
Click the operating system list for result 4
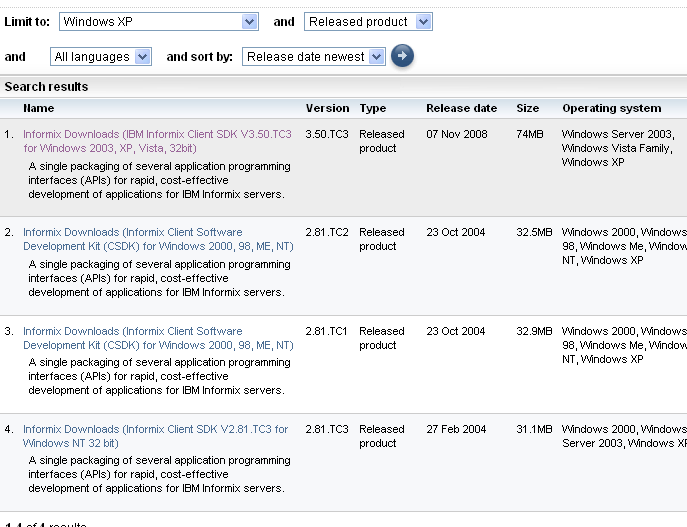pyautogui.click(x=624, y=436)
